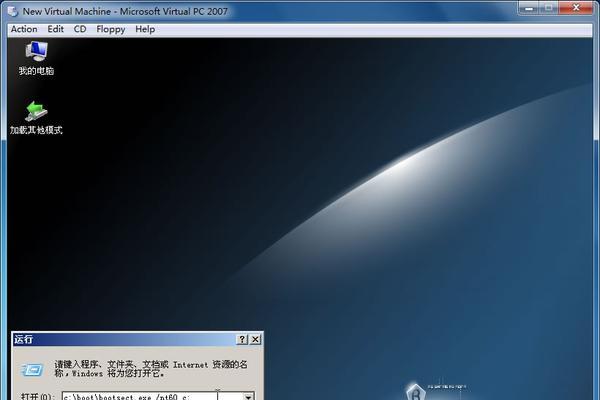
Task: Click the Run program icon in 运行 dialog
Action: (x=33, y=369)
